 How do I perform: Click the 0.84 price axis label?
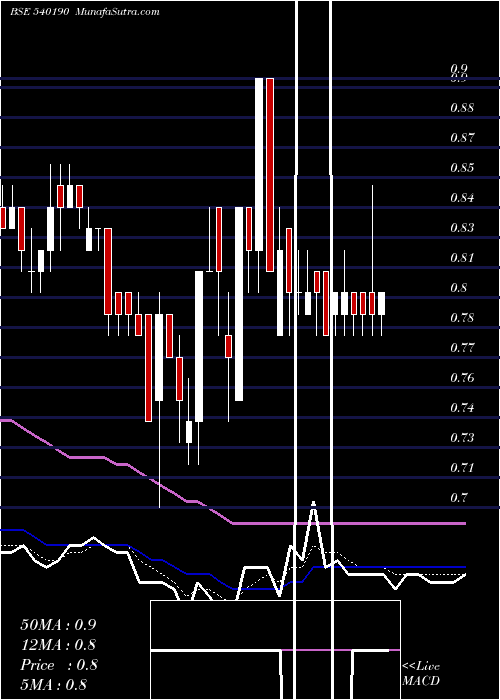(462, 198)
